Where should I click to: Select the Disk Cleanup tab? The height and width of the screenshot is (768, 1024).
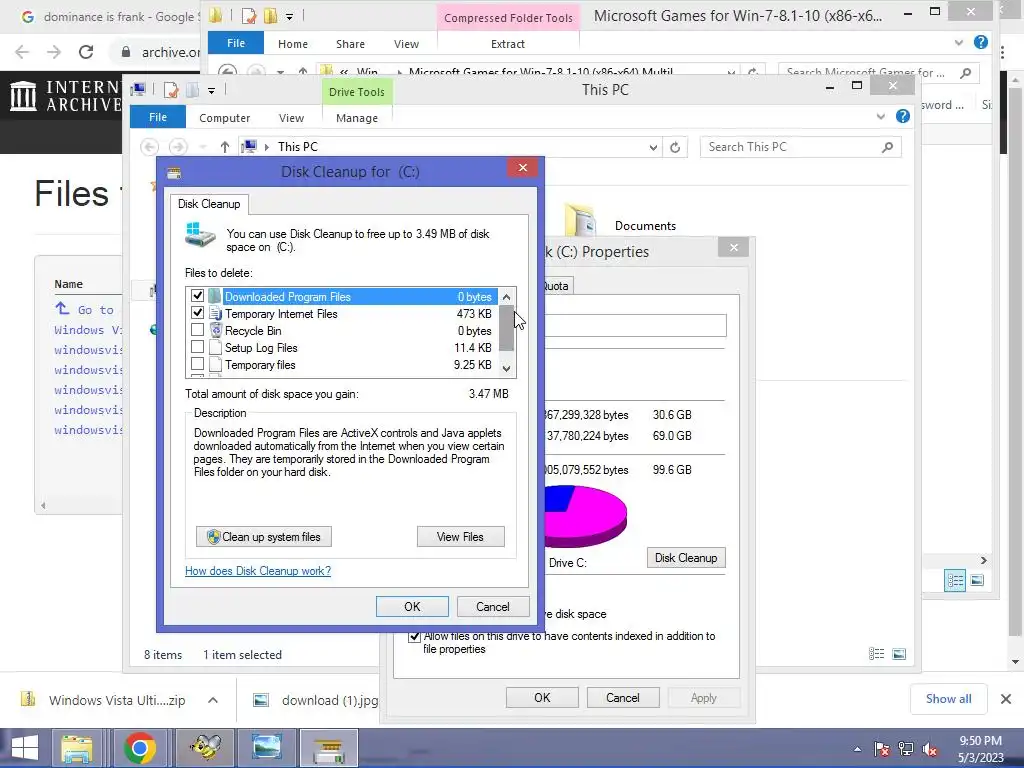click(209, 204)
